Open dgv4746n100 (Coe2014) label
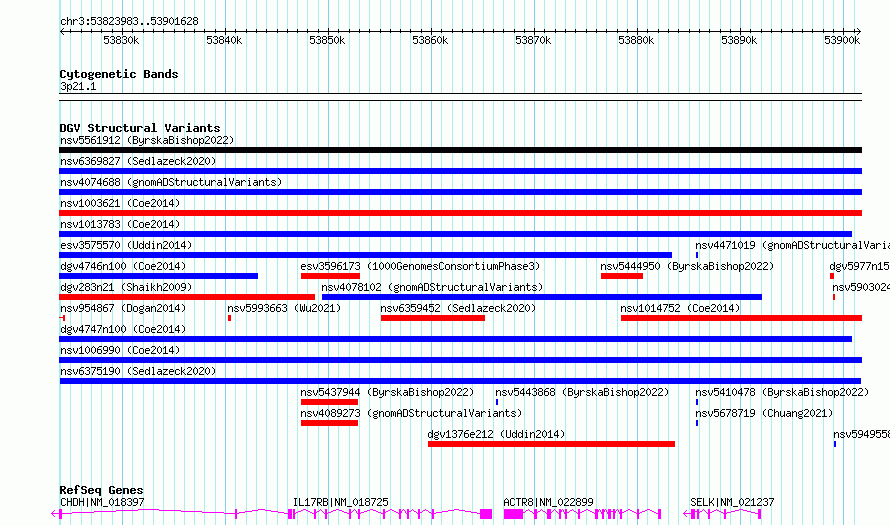The height and width of the screenshot is (525, 890). 123,266
